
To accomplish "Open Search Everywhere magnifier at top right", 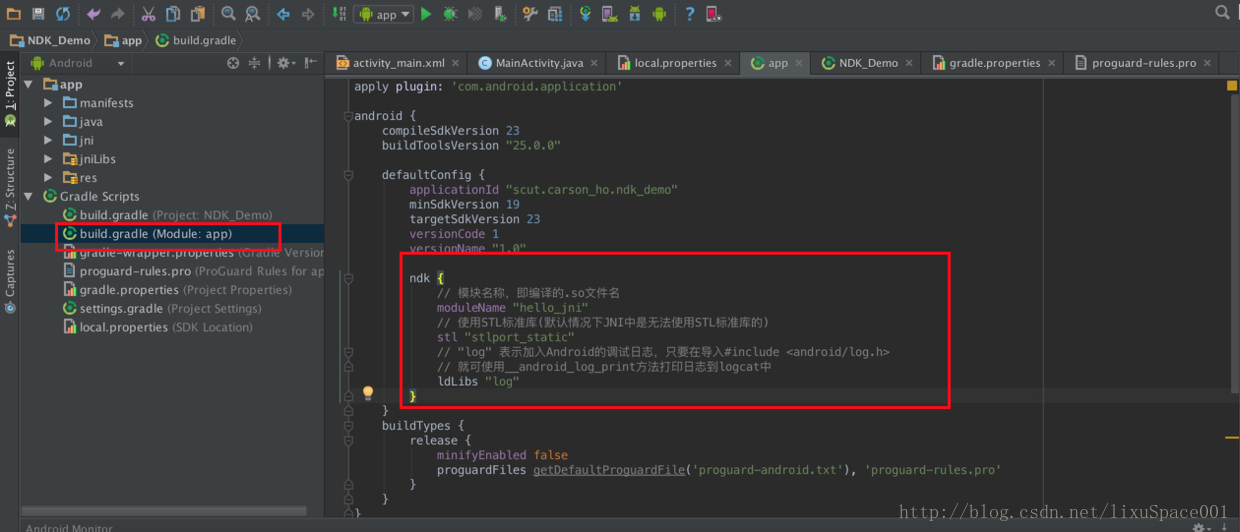I will pos(1222,13).
